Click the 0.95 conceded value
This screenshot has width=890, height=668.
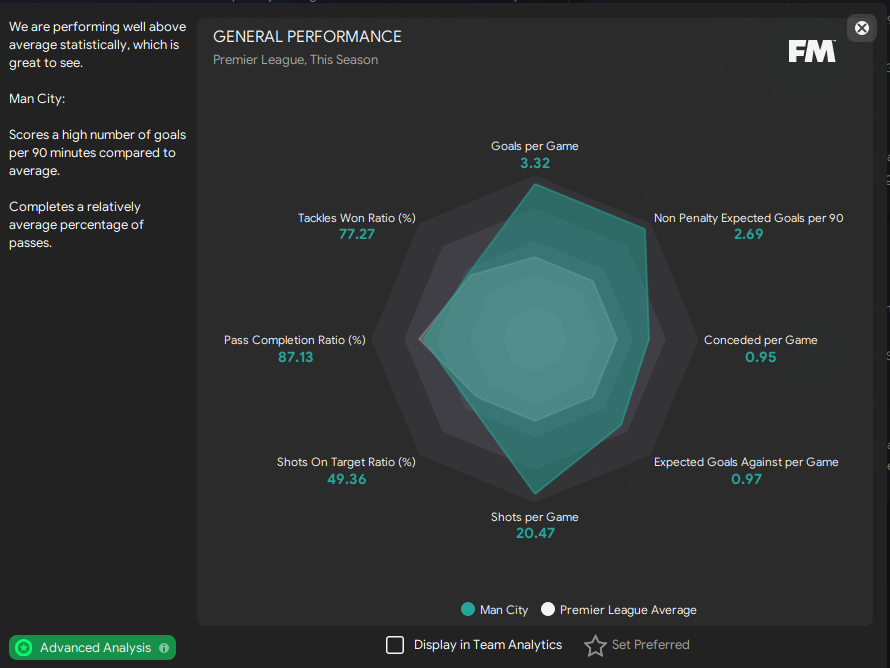point(761,357)
